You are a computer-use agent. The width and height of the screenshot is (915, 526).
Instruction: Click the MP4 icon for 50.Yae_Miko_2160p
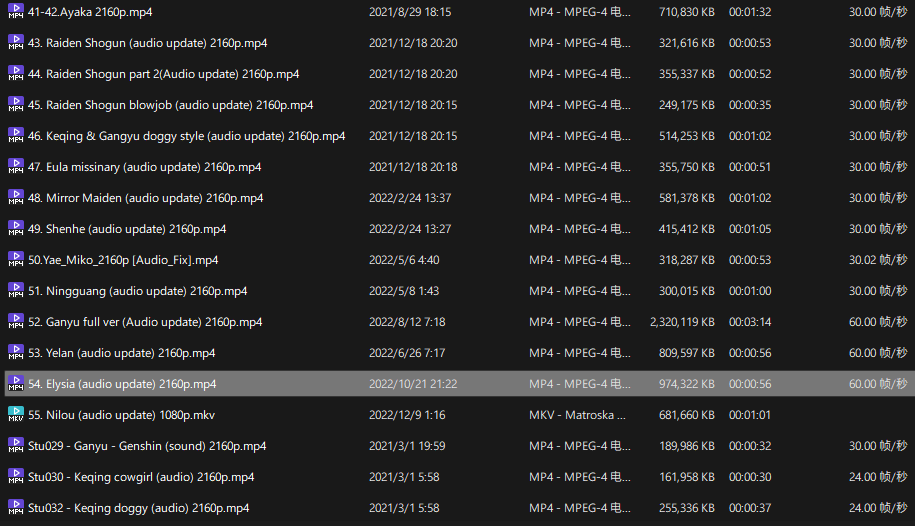[x=16, y=259]
